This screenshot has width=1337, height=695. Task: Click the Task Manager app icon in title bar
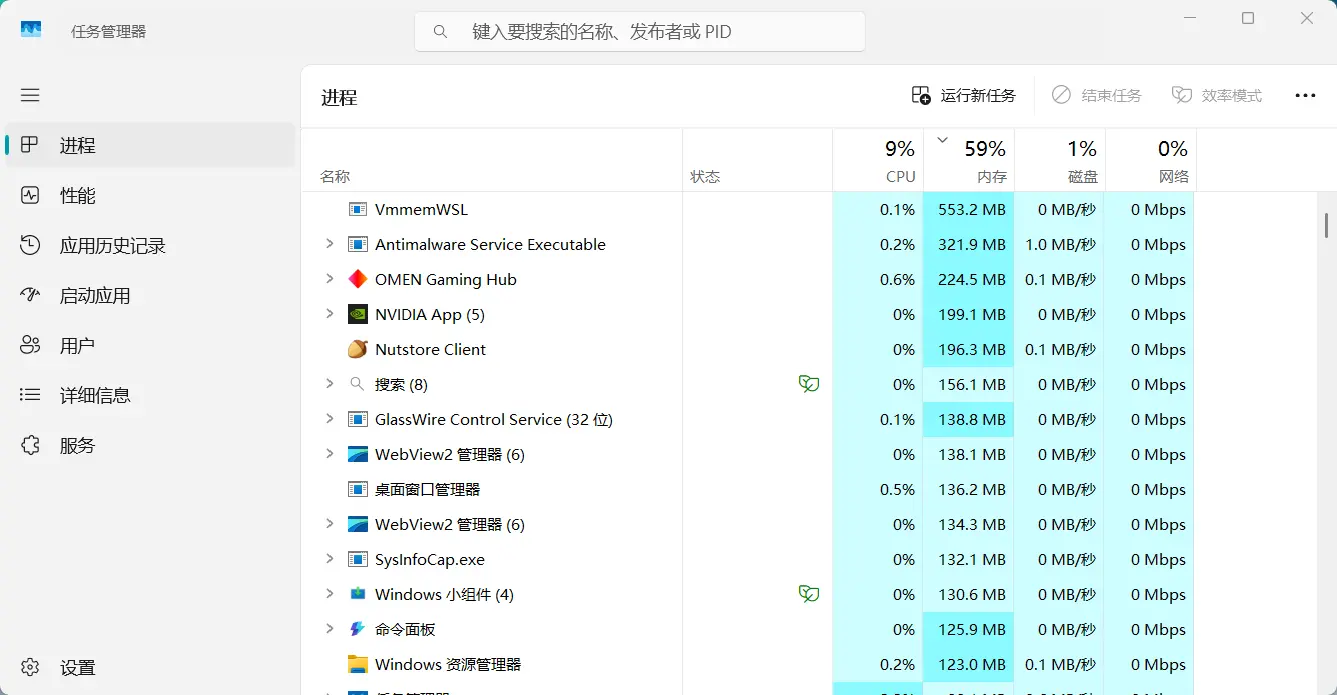(31, 30)
